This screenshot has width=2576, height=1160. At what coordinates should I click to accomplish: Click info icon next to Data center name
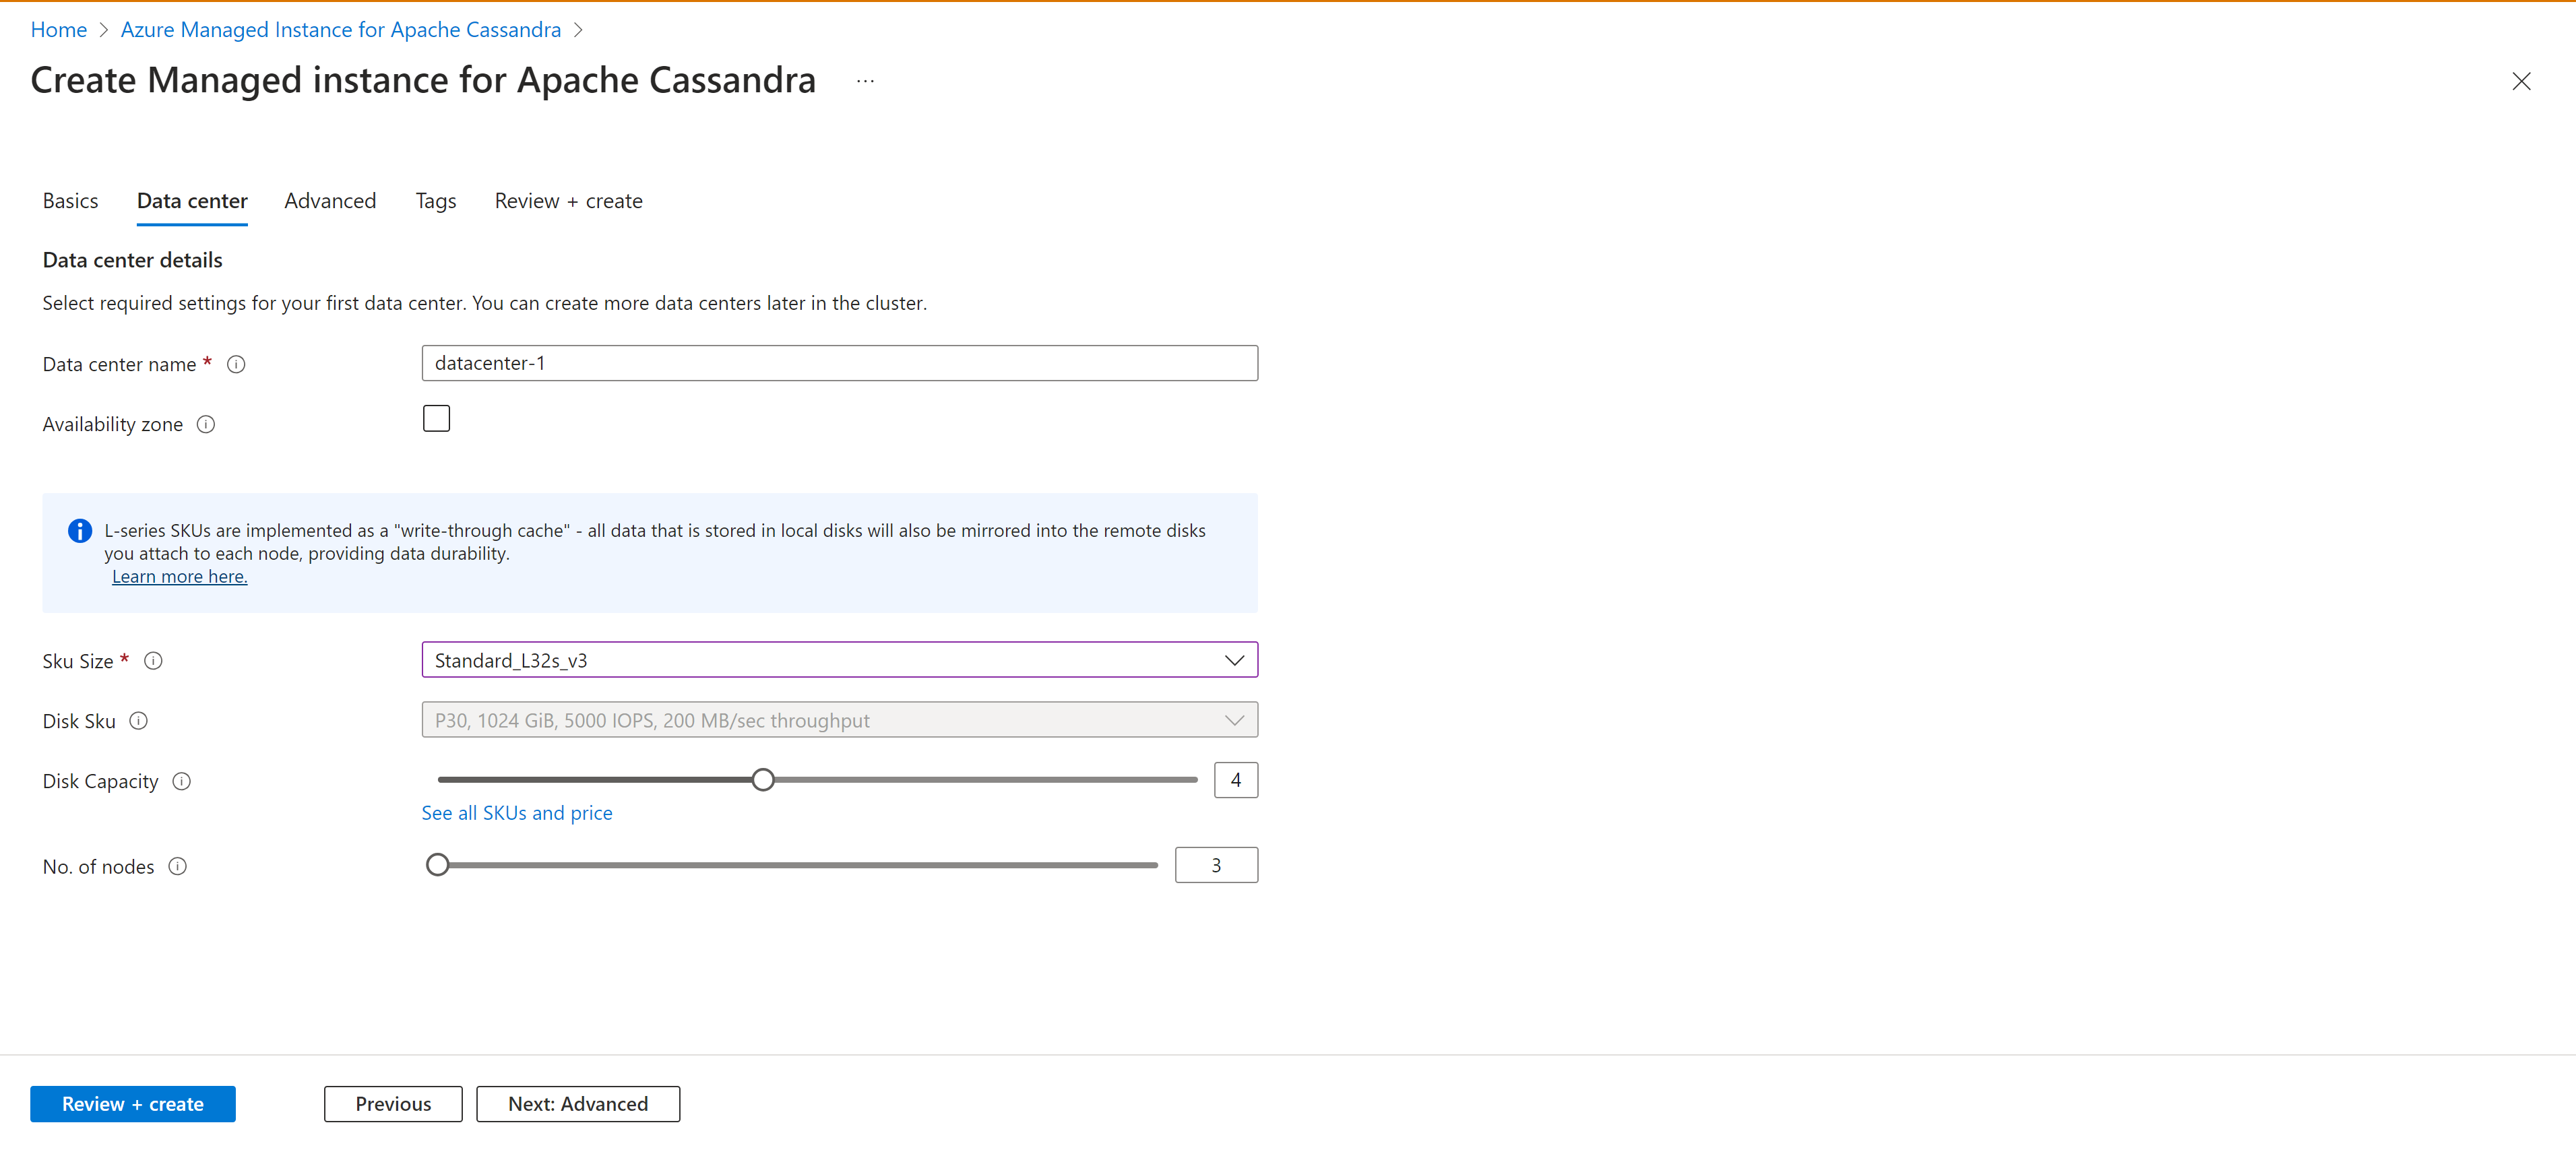point(236,364)
